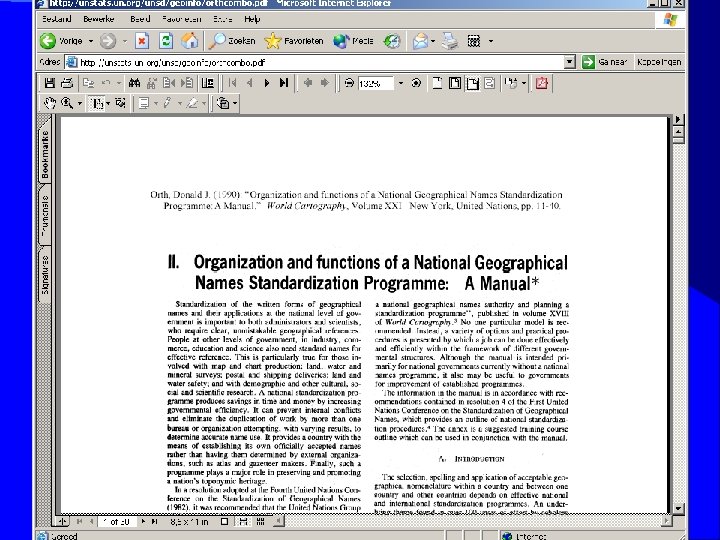Click the zoom in circle button

pyautogui.click(x=416, y=83)
